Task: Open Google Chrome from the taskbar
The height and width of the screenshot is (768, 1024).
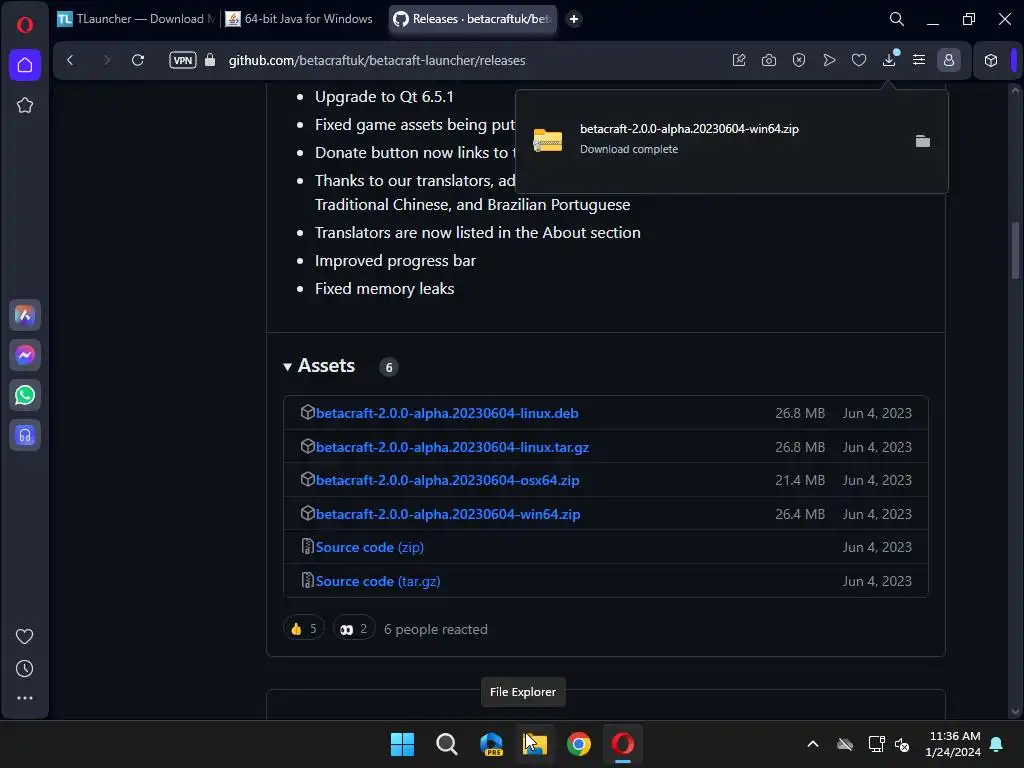Action: [x=579, y=744]
